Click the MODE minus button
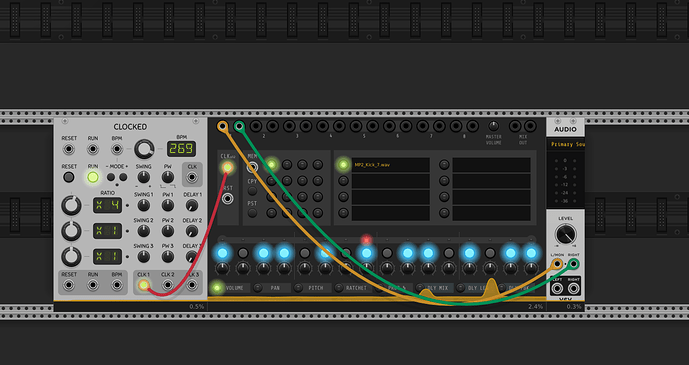Screen dimensions: 689x365 [111, 177]
